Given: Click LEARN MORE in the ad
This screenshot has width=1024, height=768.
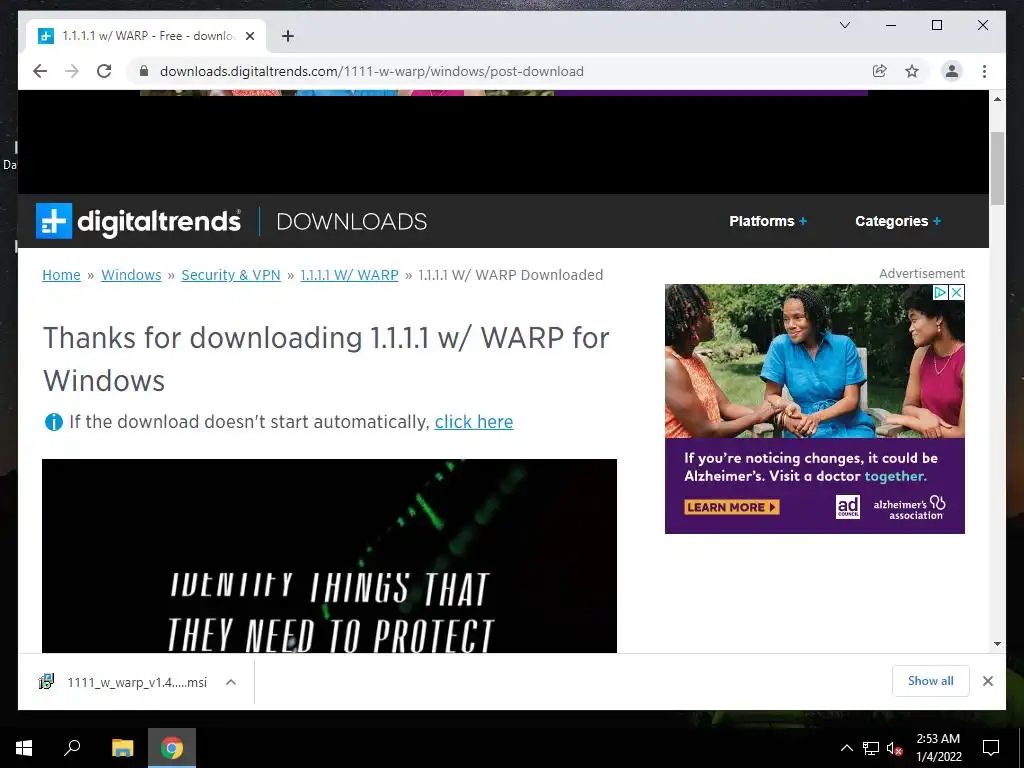Looking at the screenshot, I should [731, 507].
